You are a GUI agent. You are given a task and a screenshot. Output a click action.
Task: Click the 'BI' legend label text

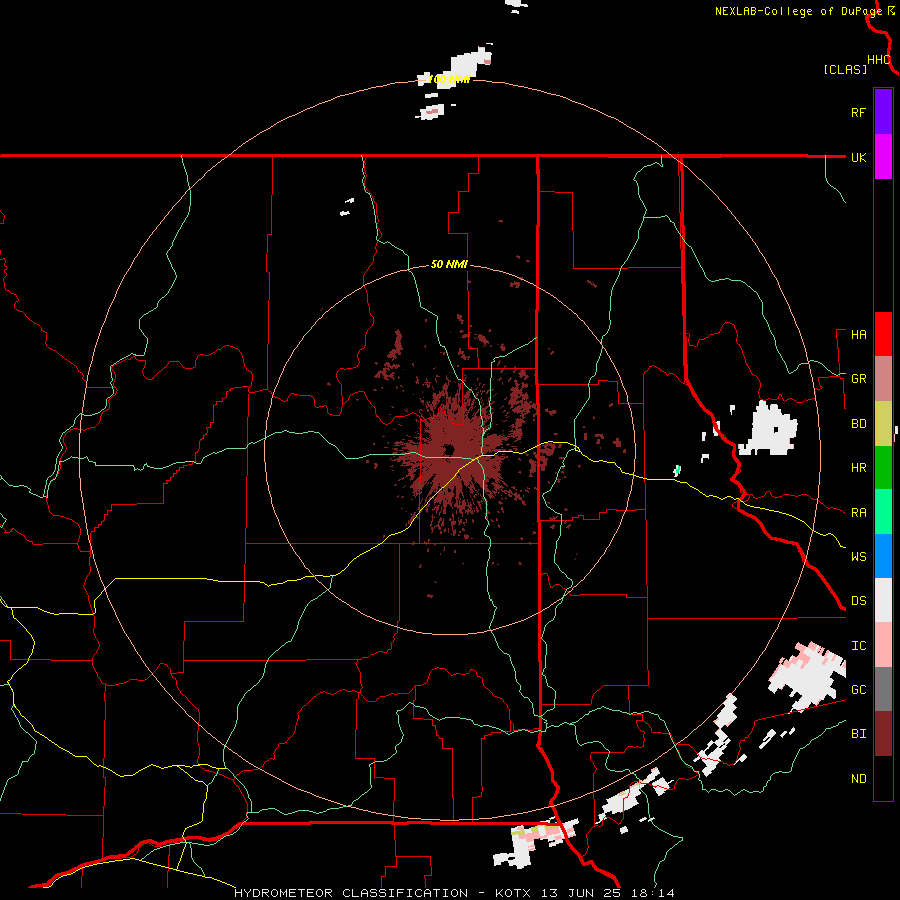click(x=858, y=734)
